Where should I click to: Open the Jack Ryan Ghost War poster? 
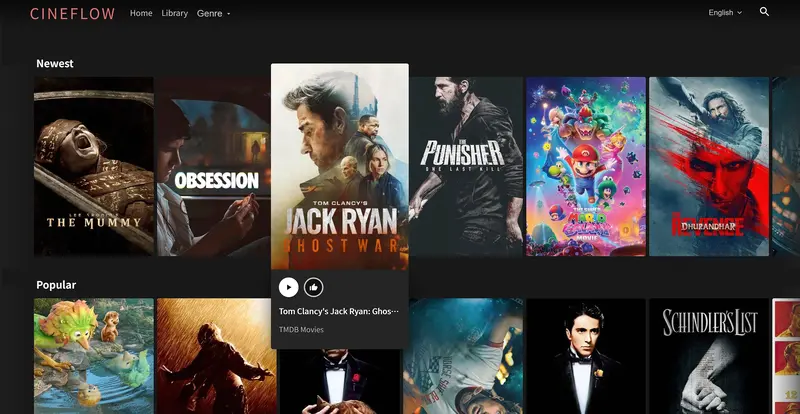[x=340, y=166]
